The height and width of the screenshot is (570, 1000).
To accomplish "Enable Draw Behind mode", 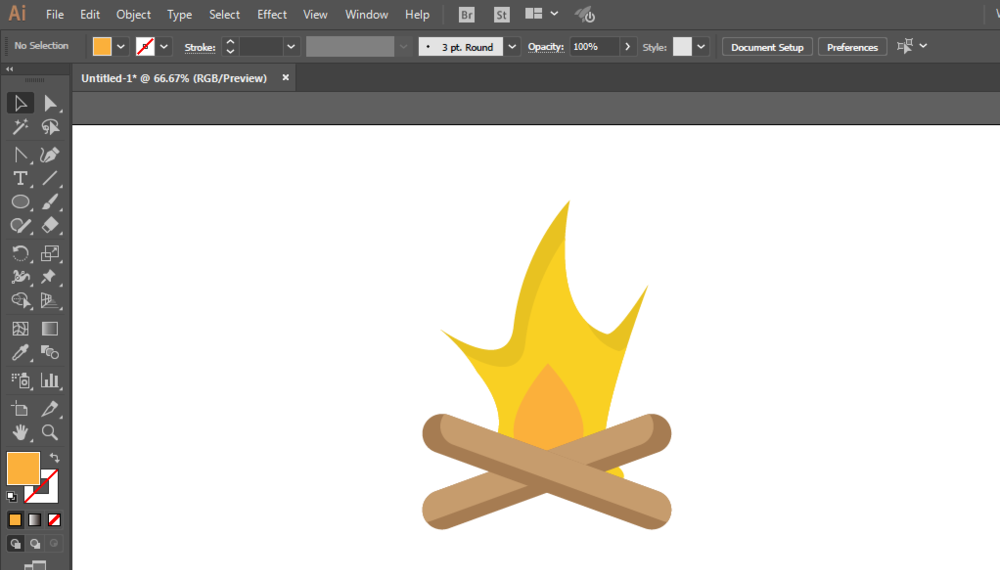I will [x=35, y=544].
